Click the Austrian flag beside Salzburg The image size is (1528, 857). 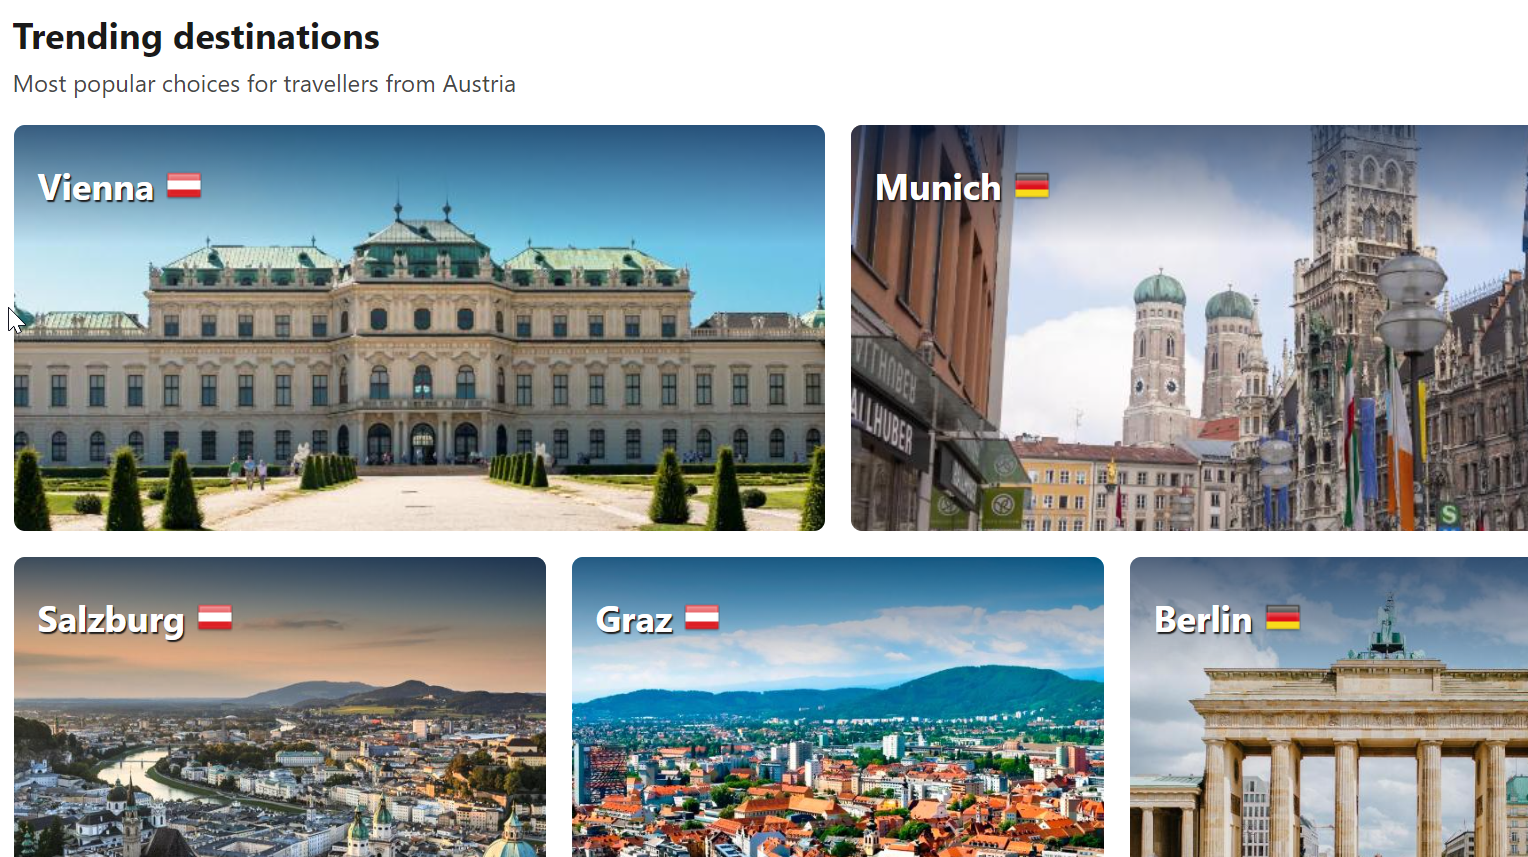pos(215,618)
